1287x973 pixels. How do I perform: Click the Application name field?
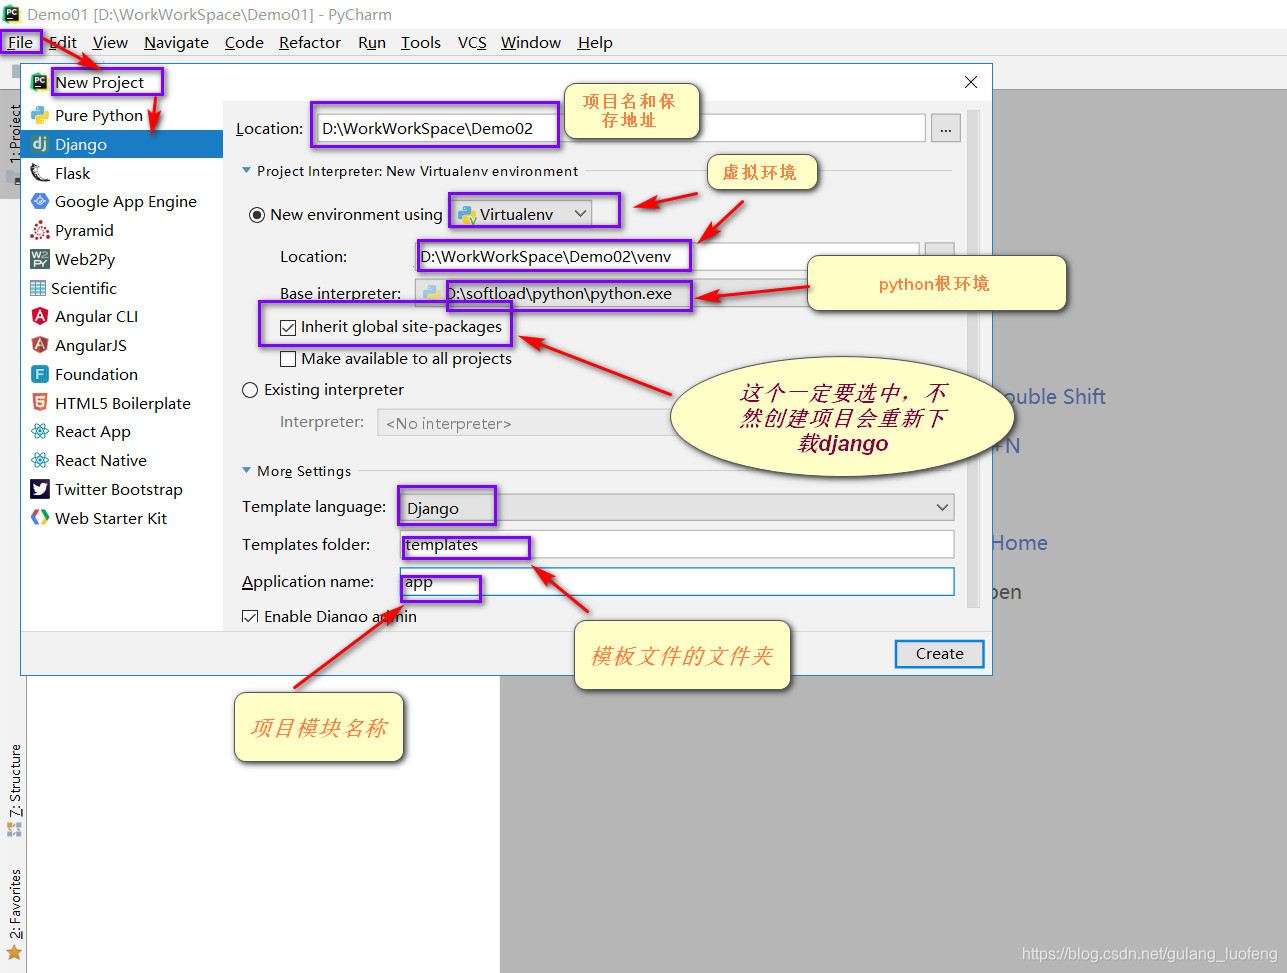pos(677,581)
